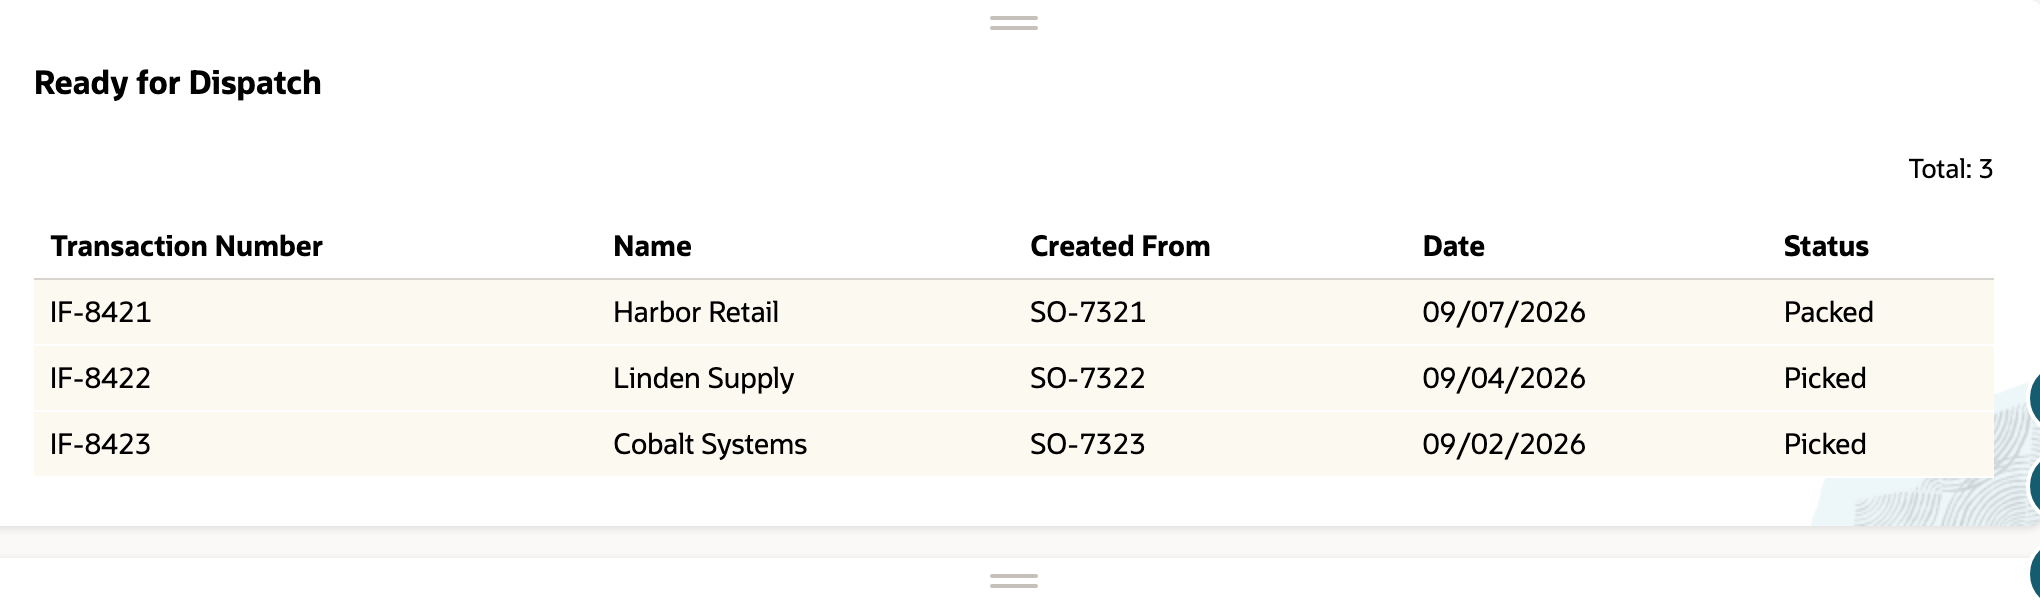
Task: Click the 09/02/2026 date cell
Action: coord(1504,444)
